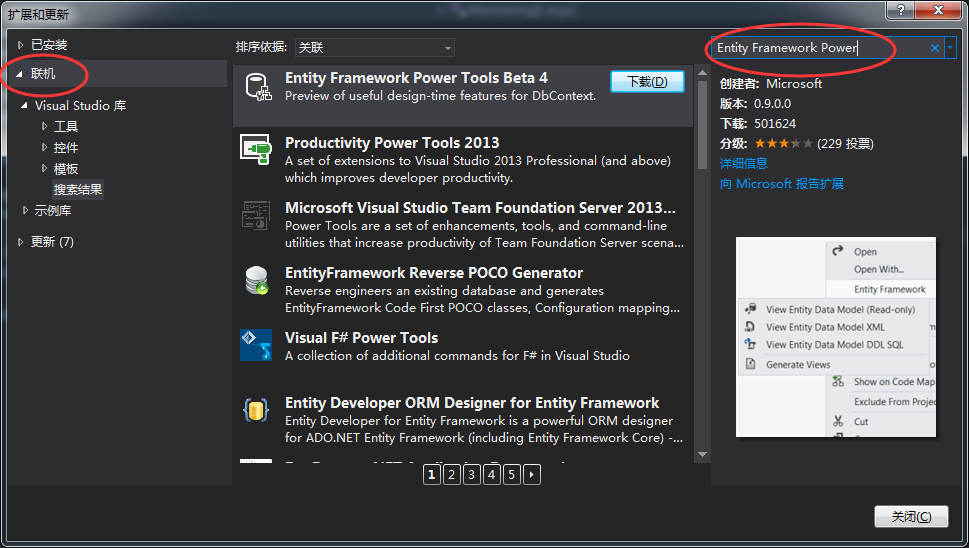969x548 pixels.
Task: Download Entity Framework Power Tools via 下载(D)
Action: [x=647, y=82]
